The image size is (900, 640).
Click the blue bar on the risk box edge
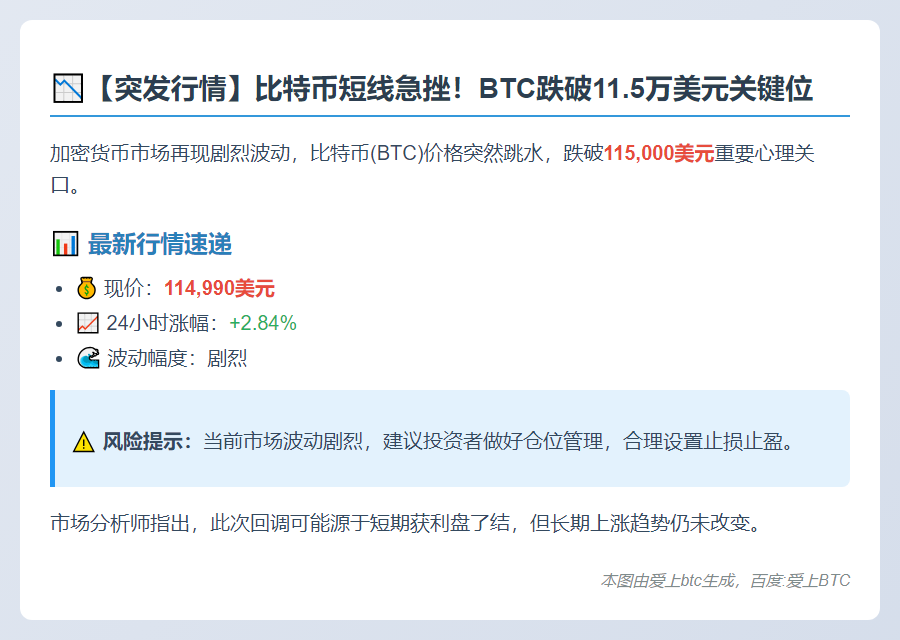50,437
